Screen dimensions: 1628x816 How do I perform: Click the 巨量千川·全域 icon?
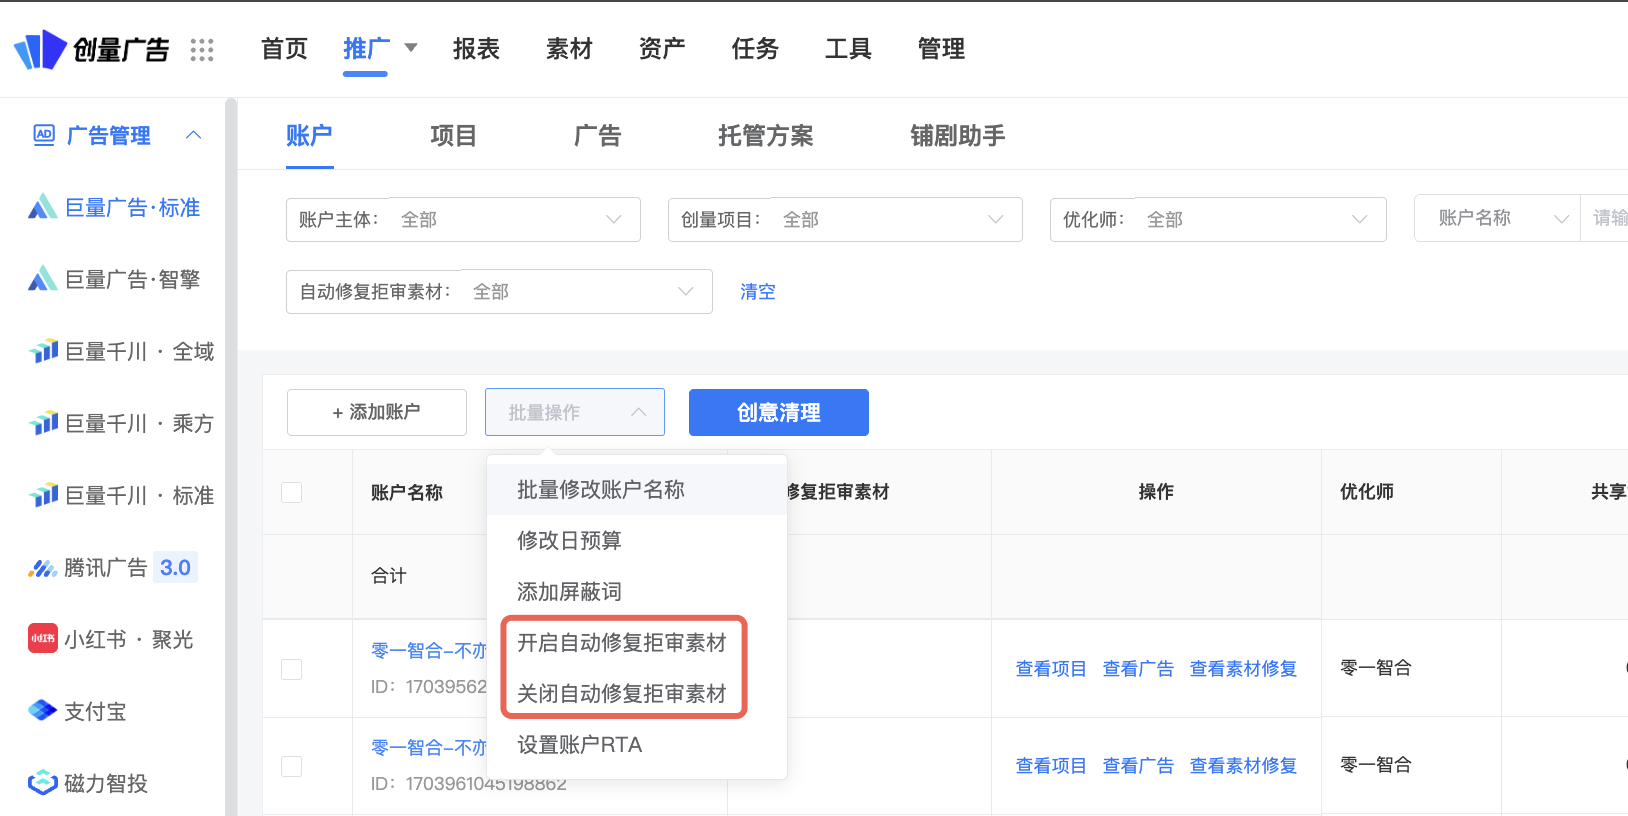tap(43, 351)
